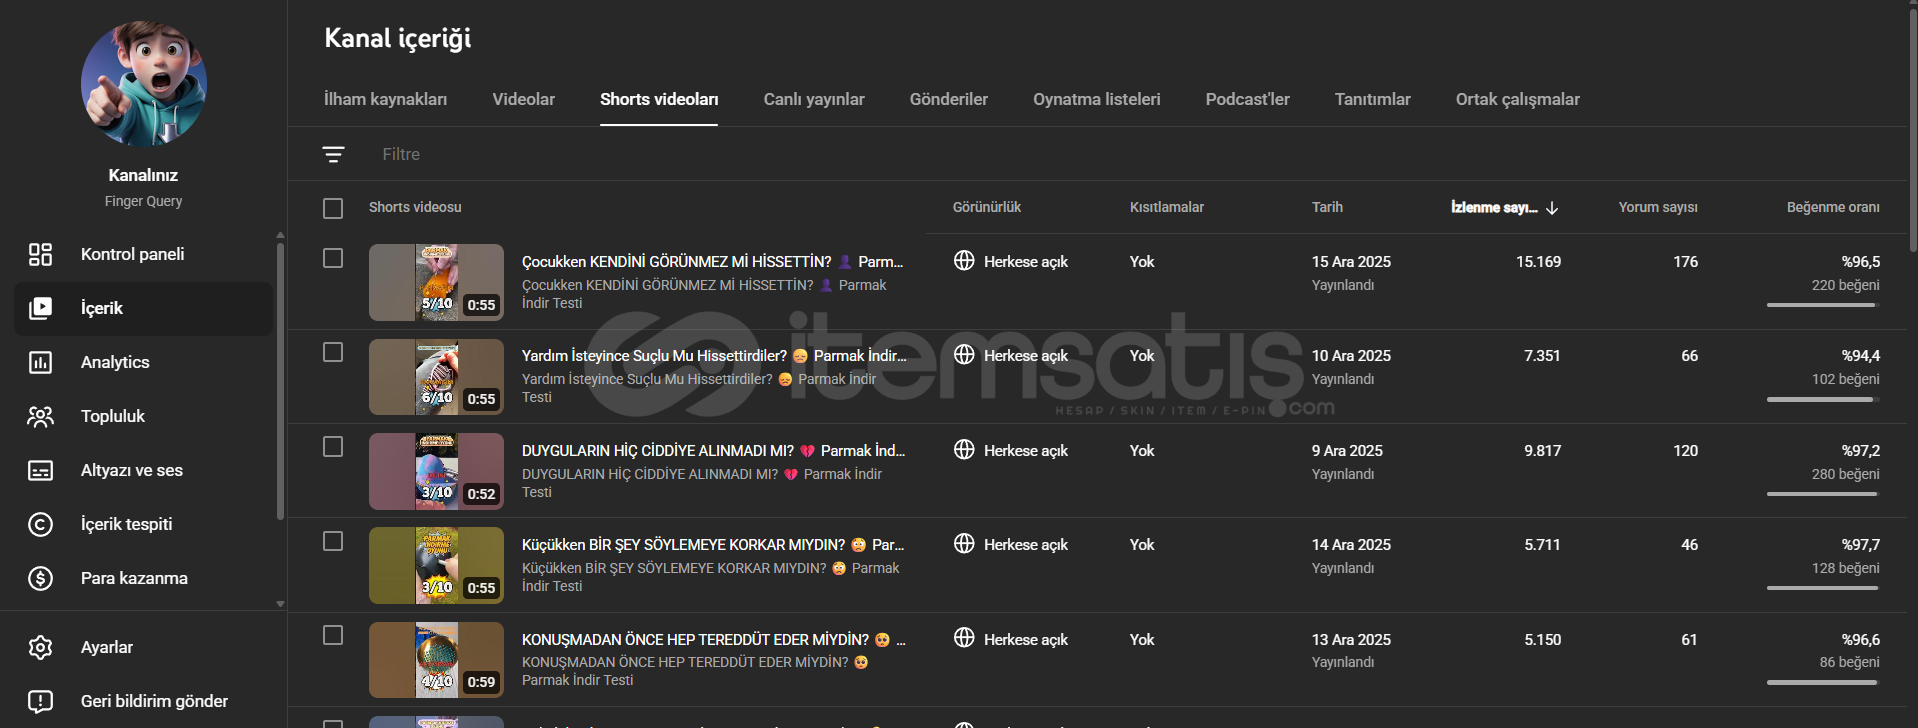1918x728 pixels.
Task: Sort by İzlenme sayısı column arrow
Action: click(x=1552, y=208)
